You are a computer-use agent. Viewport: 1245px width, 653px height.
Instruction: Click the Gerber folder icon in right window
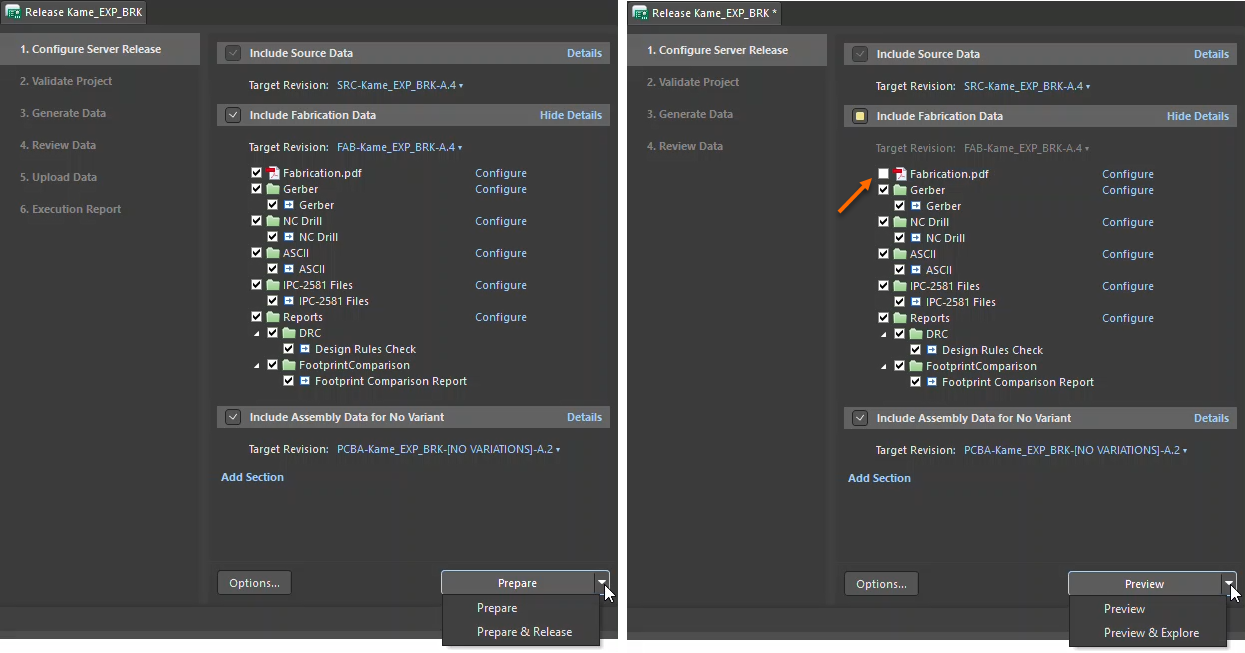tap(900, 190)
